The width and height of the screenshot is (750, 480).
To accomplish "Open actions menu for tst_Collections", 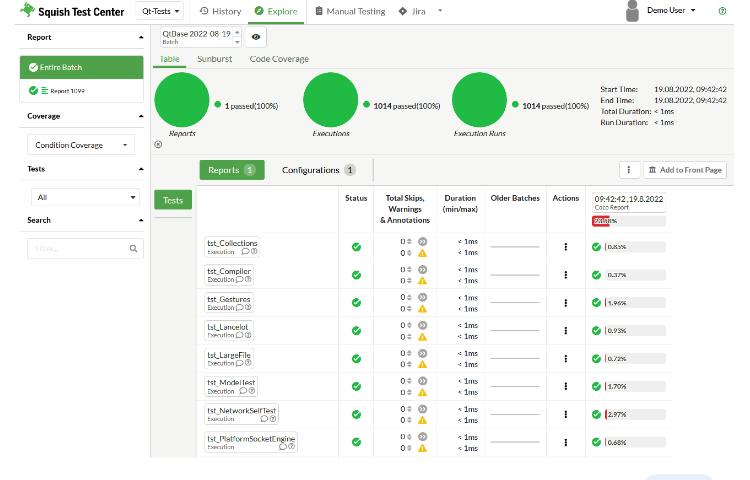I will tap(565, 247).
